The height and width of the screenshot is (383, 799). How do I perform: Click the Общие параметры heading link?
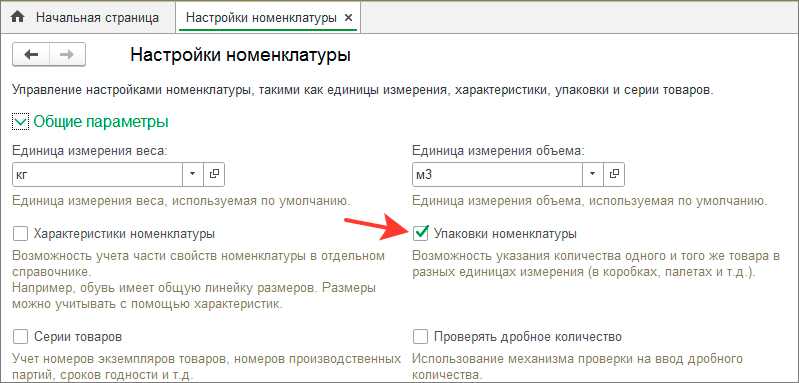[x=101, y=122]
